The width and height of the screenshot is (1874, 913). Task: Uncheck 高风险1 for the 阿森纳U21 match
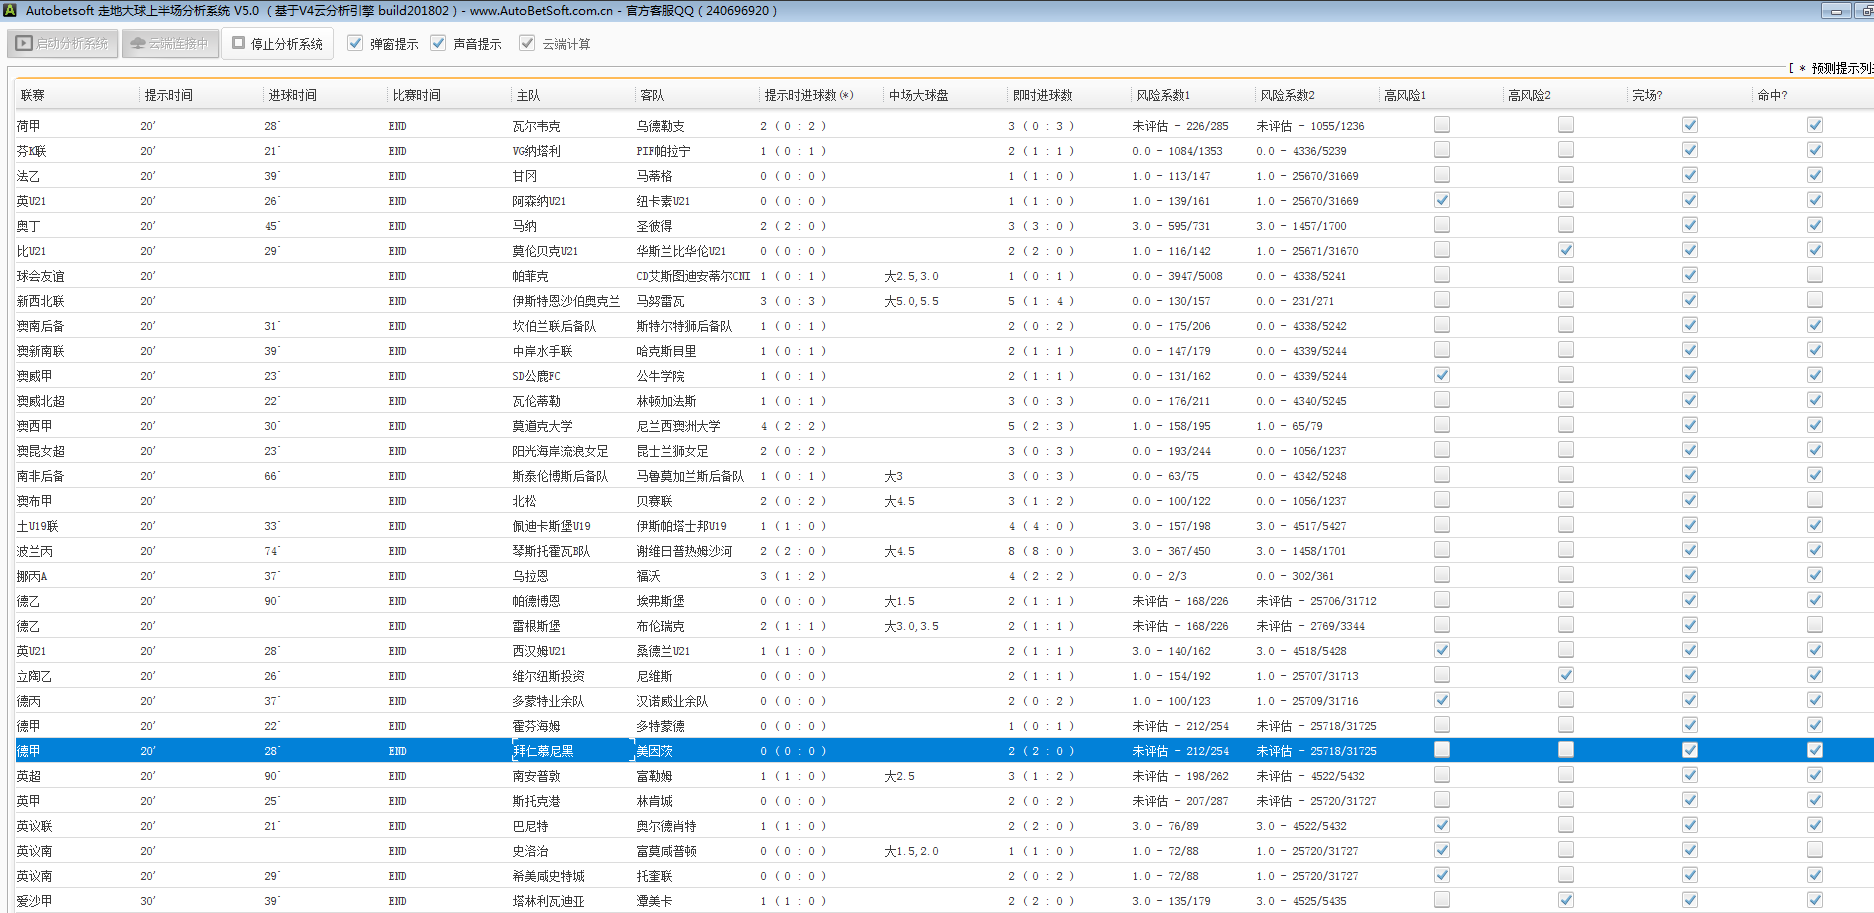1441,200
